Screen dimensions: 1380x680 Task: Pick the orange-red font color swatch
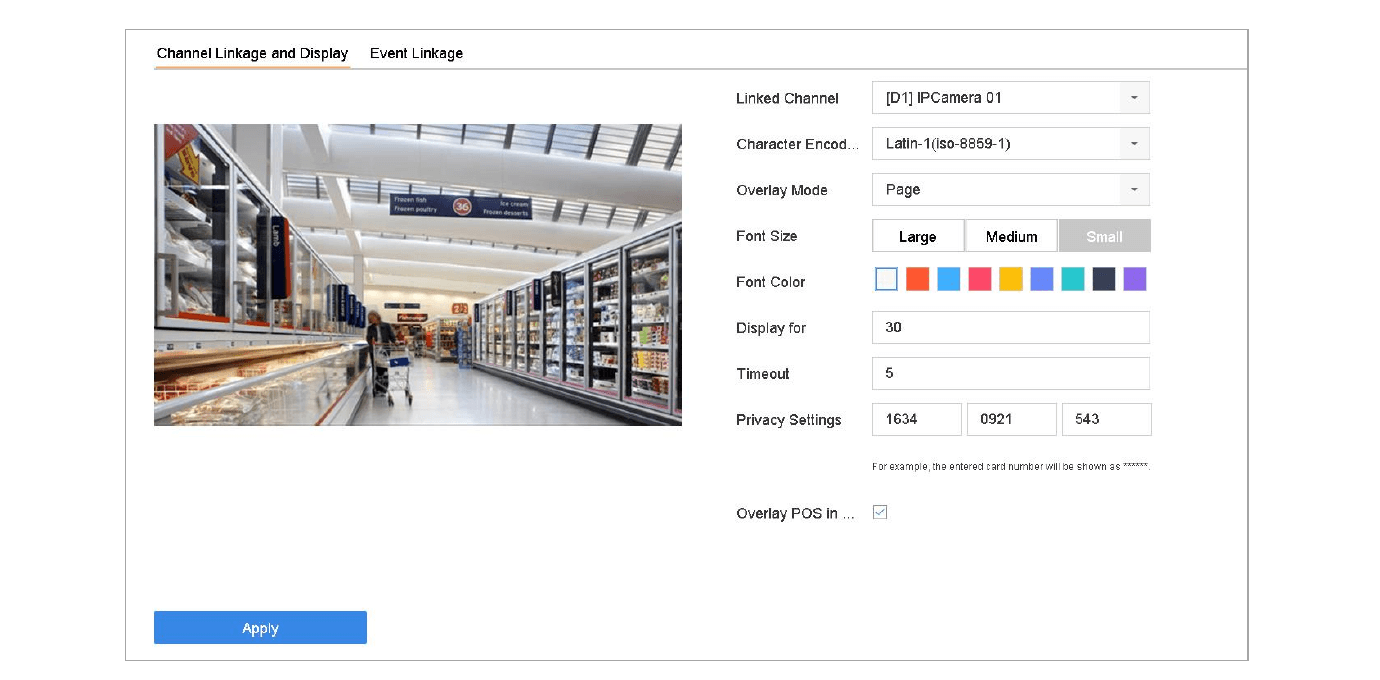pos(917,279)
